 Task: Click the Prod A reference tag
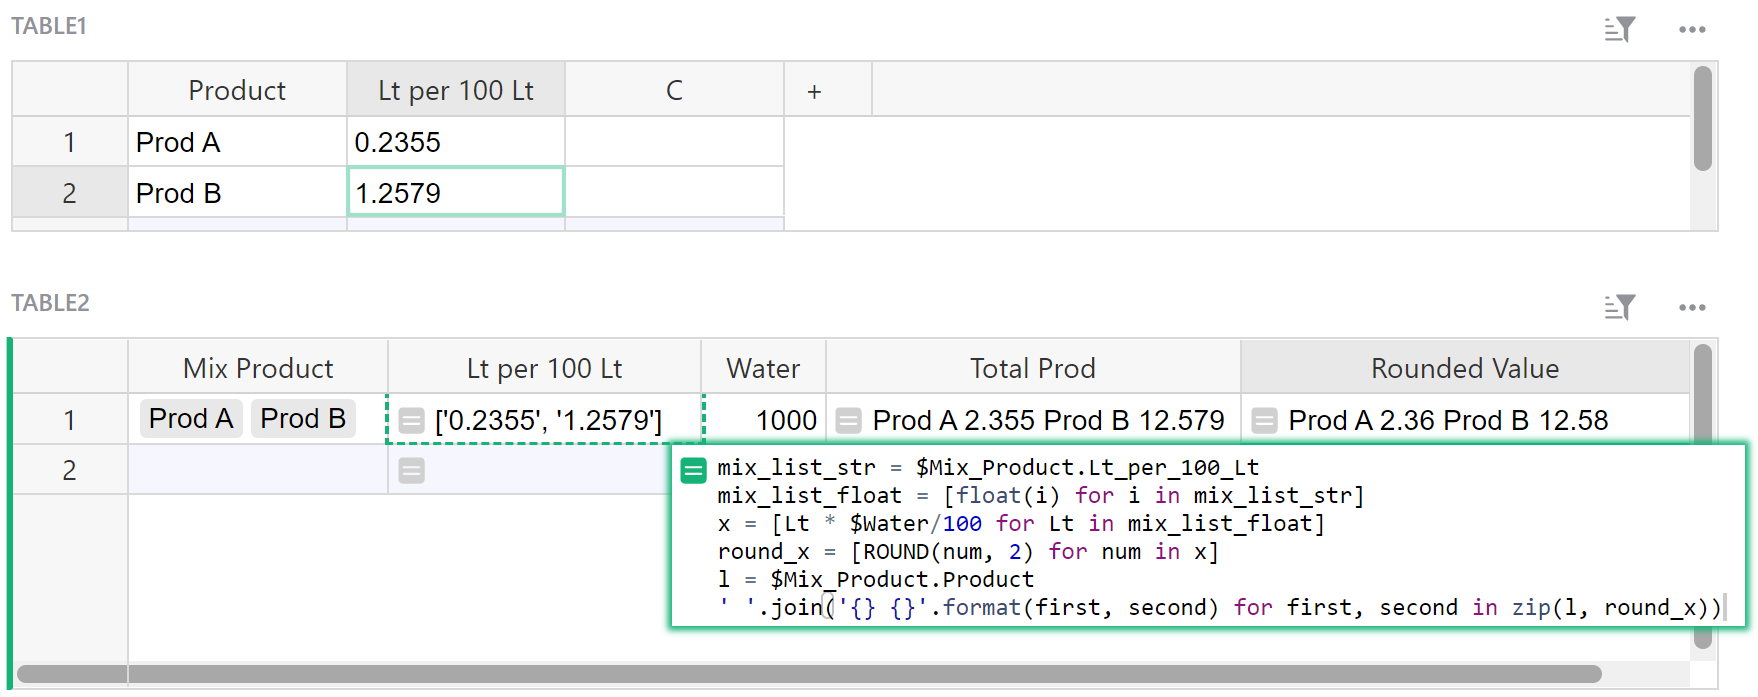pyautogui.click(x=191, y=419)
